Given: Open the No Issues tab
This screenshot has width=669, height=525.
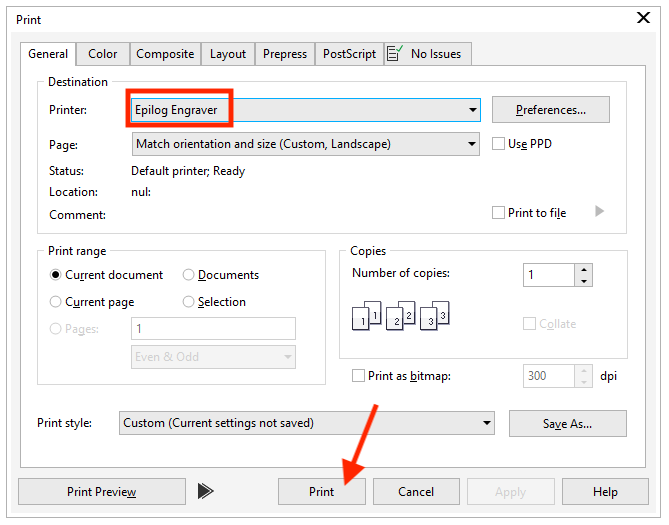Looking at the screenshot, I should (428, 54).
